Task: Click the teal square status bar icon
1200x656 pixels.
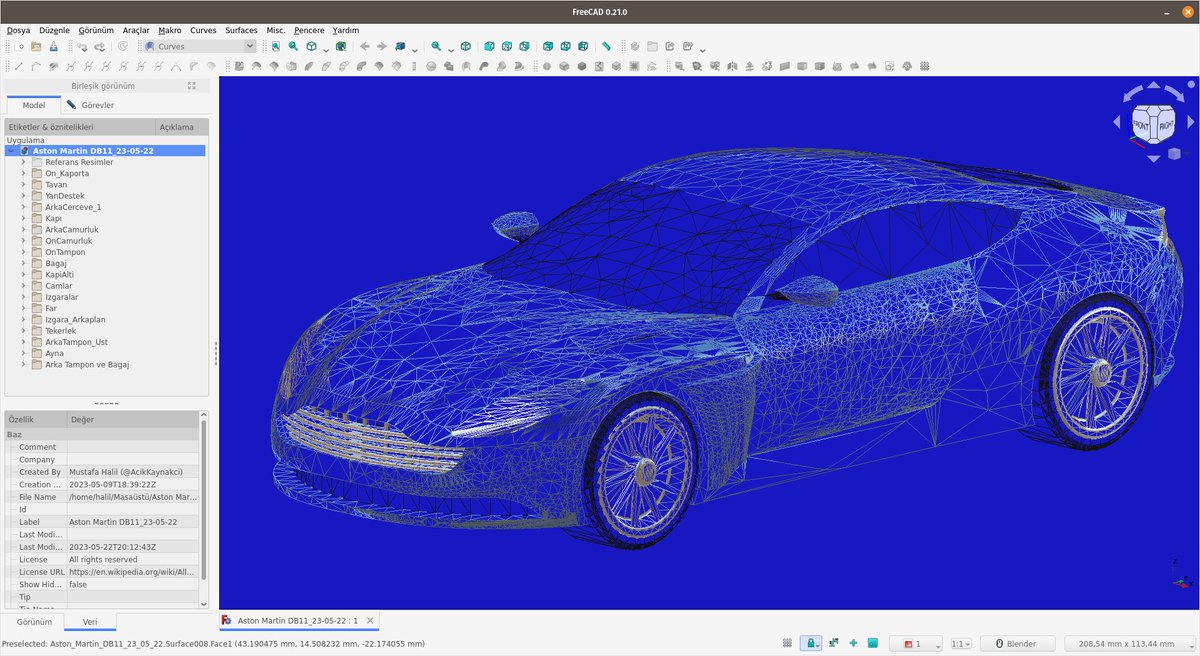Action: (873, 643)
